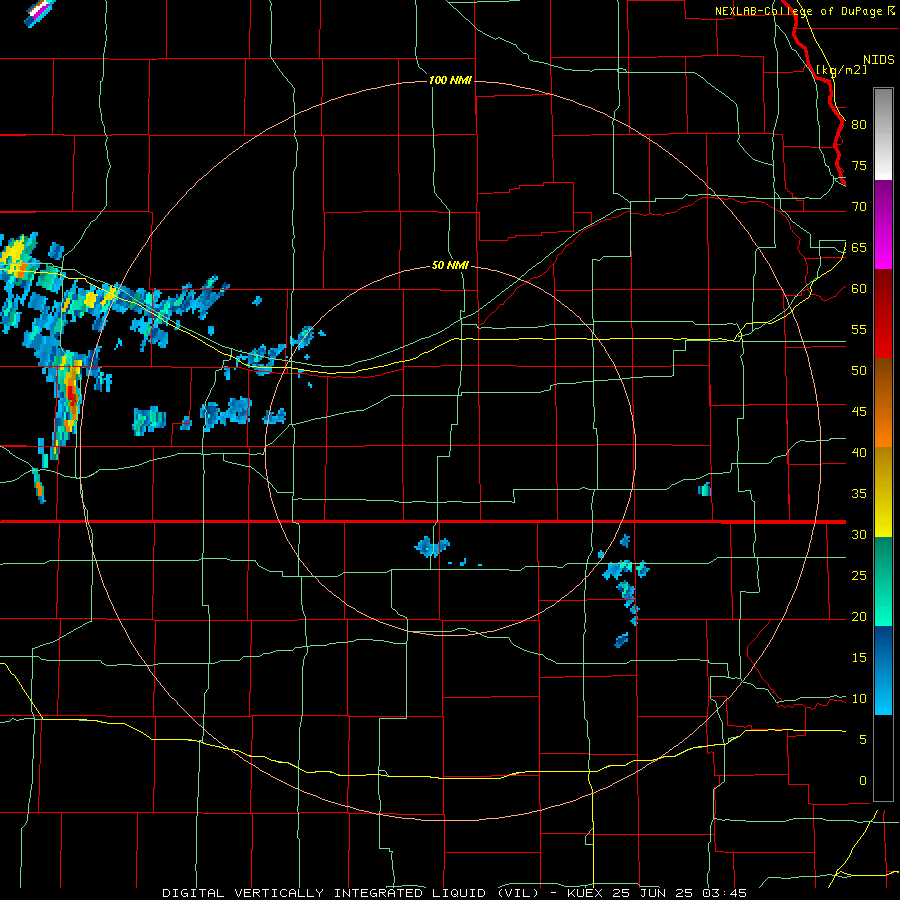Pick the green segment of the color bar
Viewport: 900px width, 900px height.
tap(883, 581)
